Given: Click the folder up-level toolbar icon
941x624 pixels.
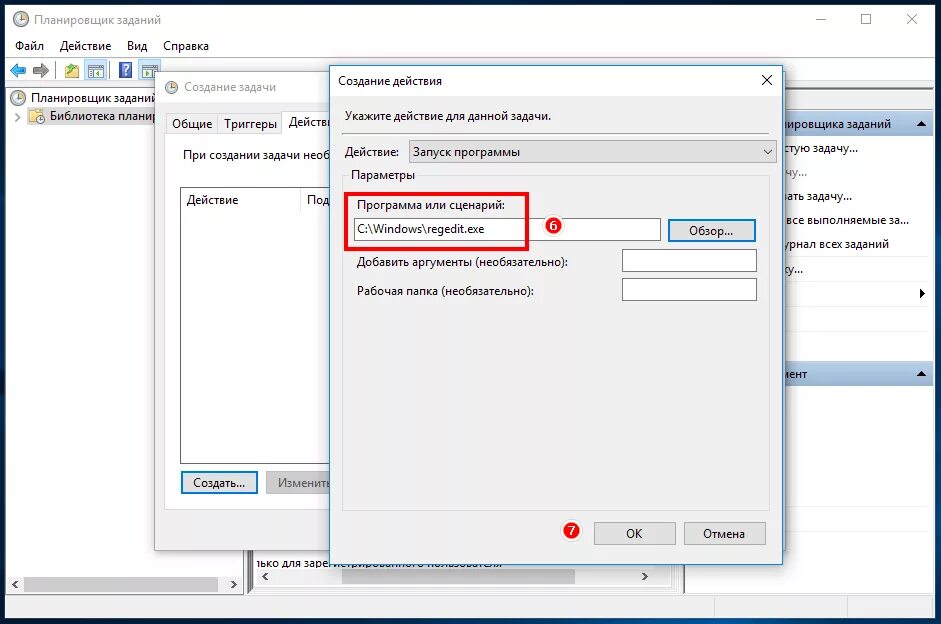Looking at the screenshot, I should 71,71.
